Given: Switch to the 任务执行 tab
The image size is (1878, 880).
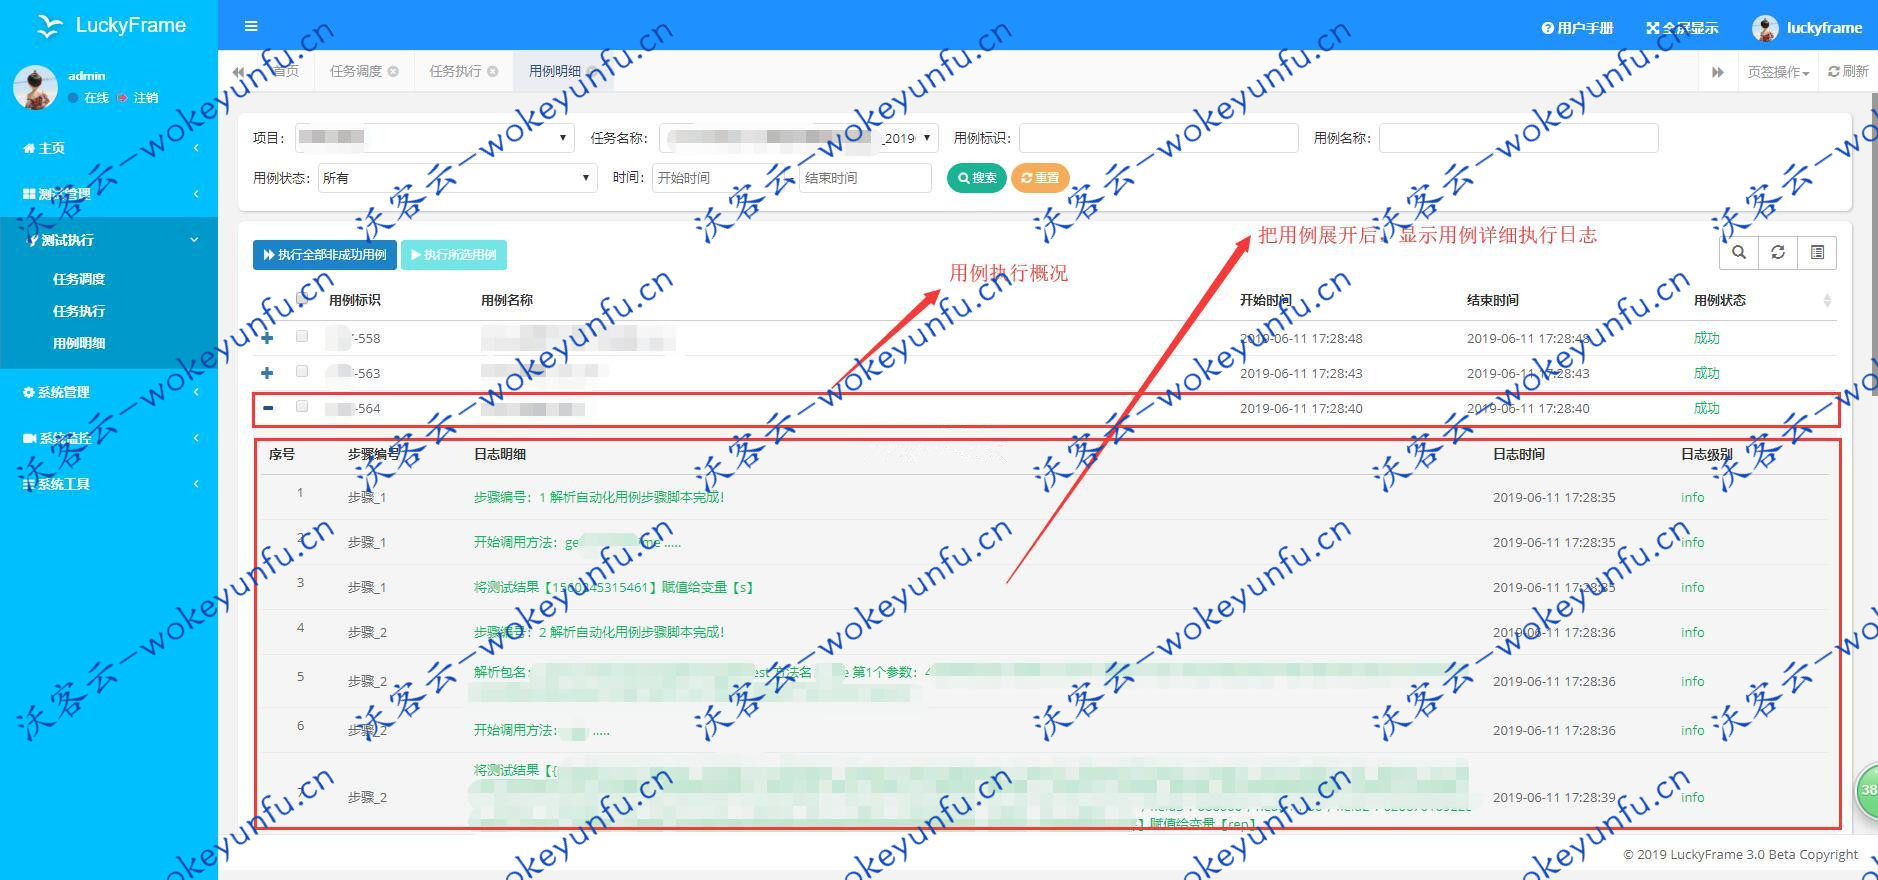Looking at the screenshot, I should [455, 71].
